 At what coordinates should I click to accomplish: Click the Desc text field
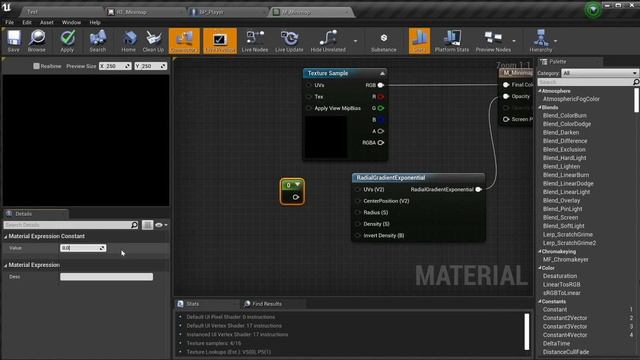point(107,277)
